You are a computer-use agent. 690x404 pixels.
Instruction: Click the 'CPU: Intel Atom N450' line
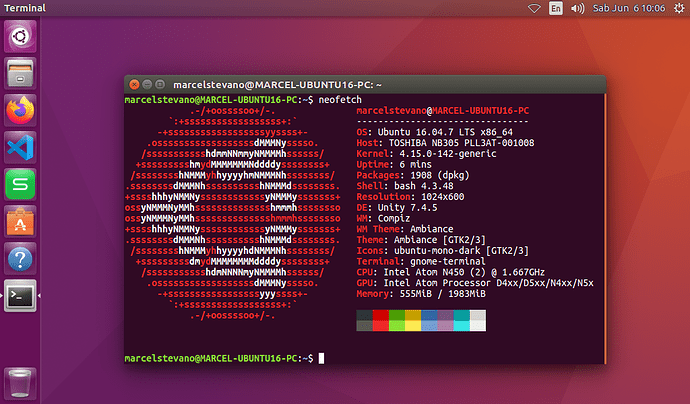pyautogui.click(x=451, y=272)
